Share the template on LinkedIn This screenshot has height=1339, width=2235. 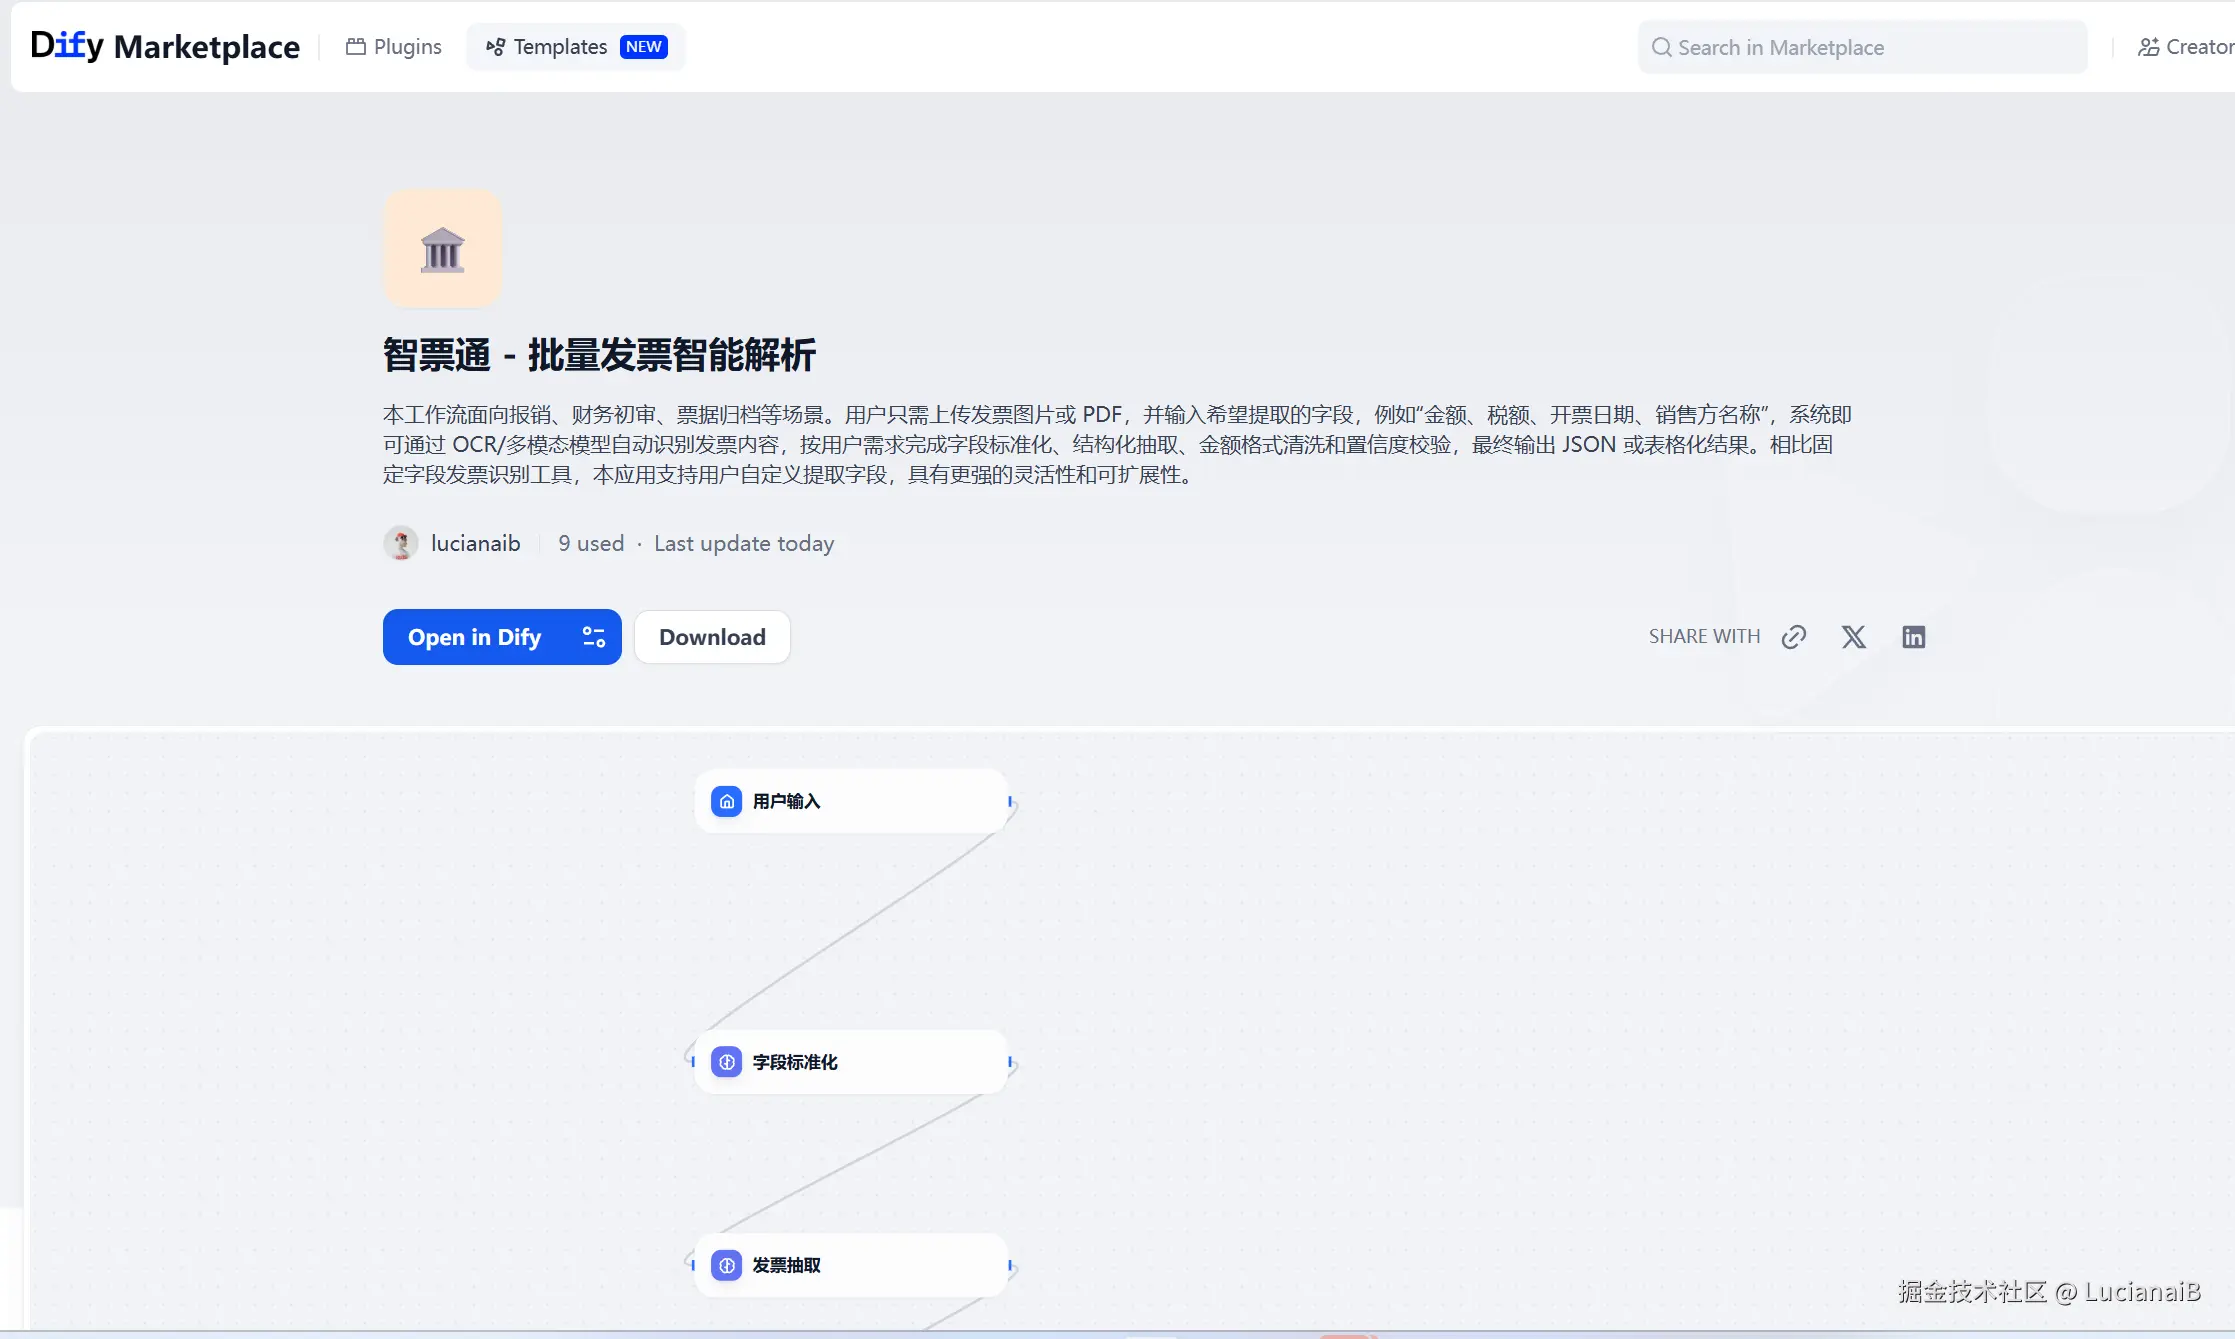point(1914,637)
